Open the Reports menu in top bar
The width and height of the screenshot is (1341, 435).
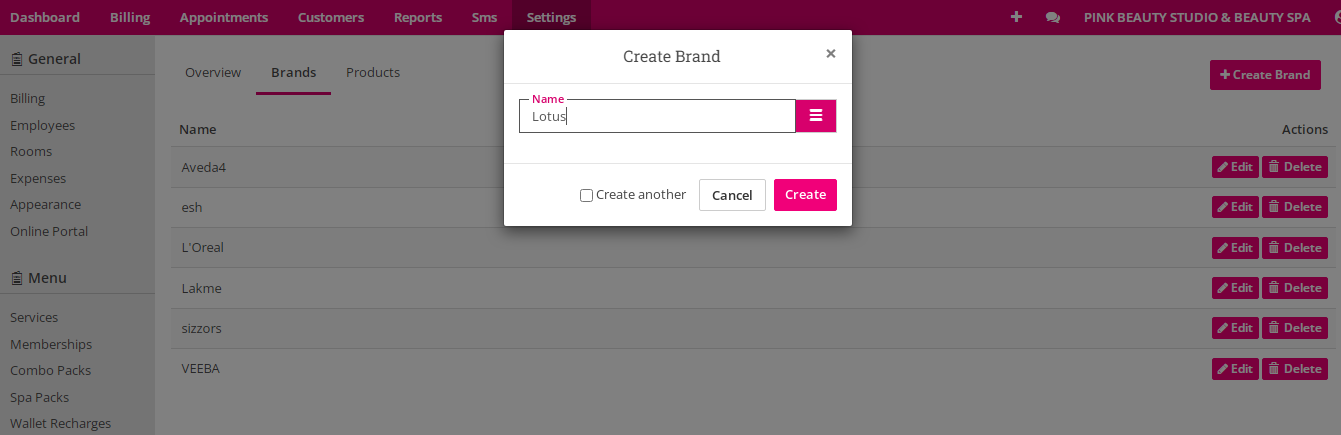[418, 17]
